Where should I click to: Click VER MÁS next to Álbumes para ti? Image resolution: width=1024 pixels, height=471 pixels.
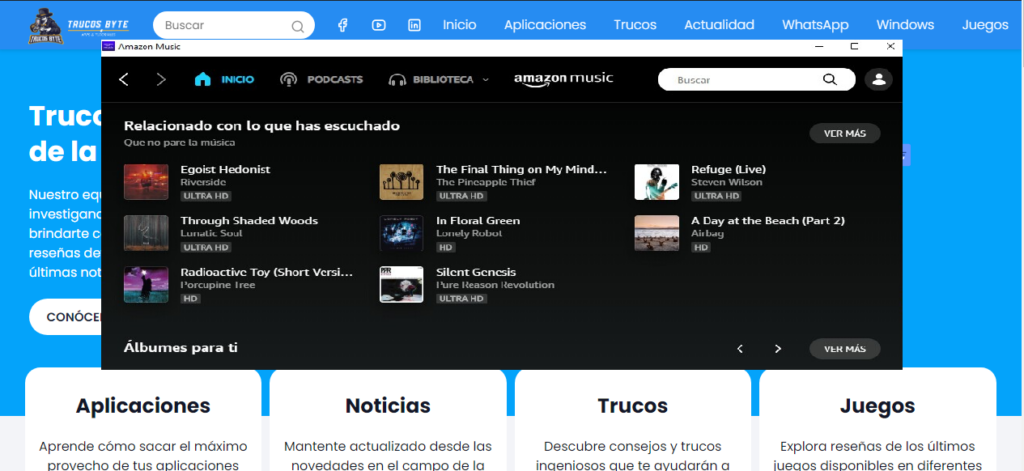pos(844,349)
